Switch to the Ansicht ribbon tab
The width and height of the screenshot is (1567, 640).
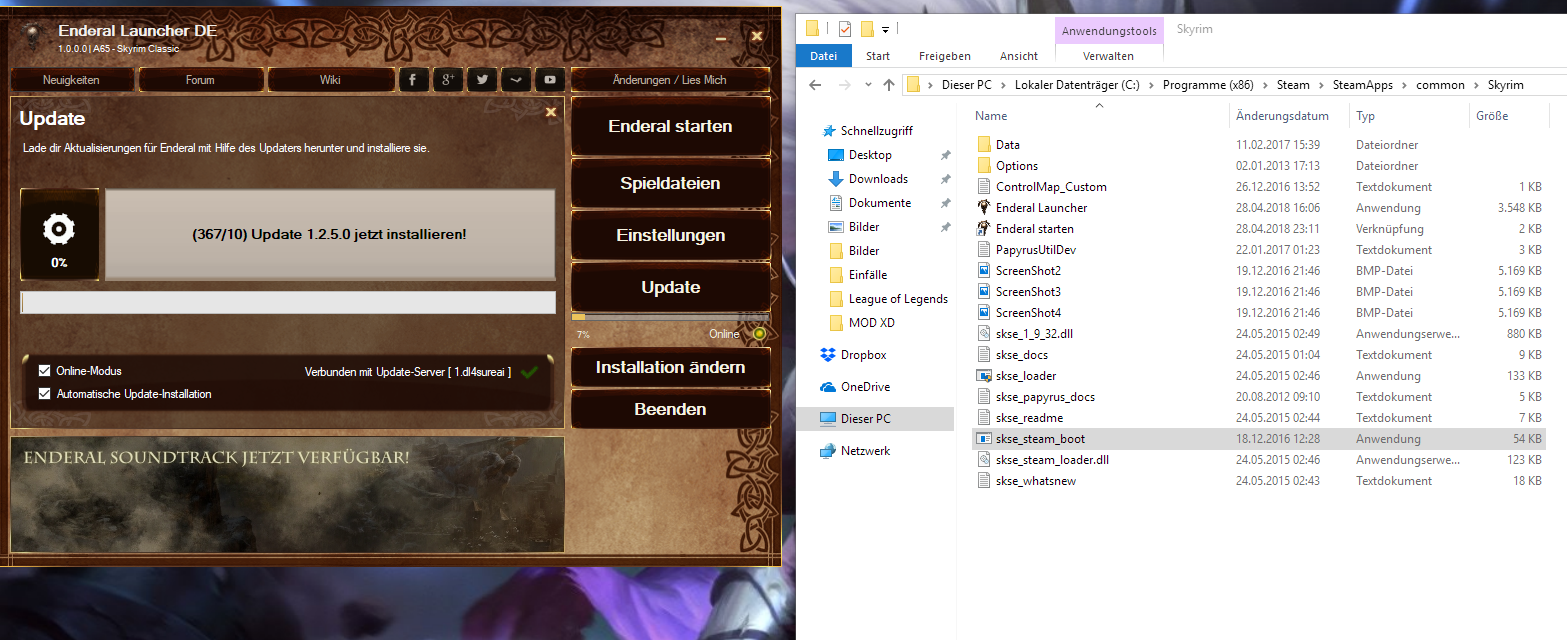tap(1018, 56)
